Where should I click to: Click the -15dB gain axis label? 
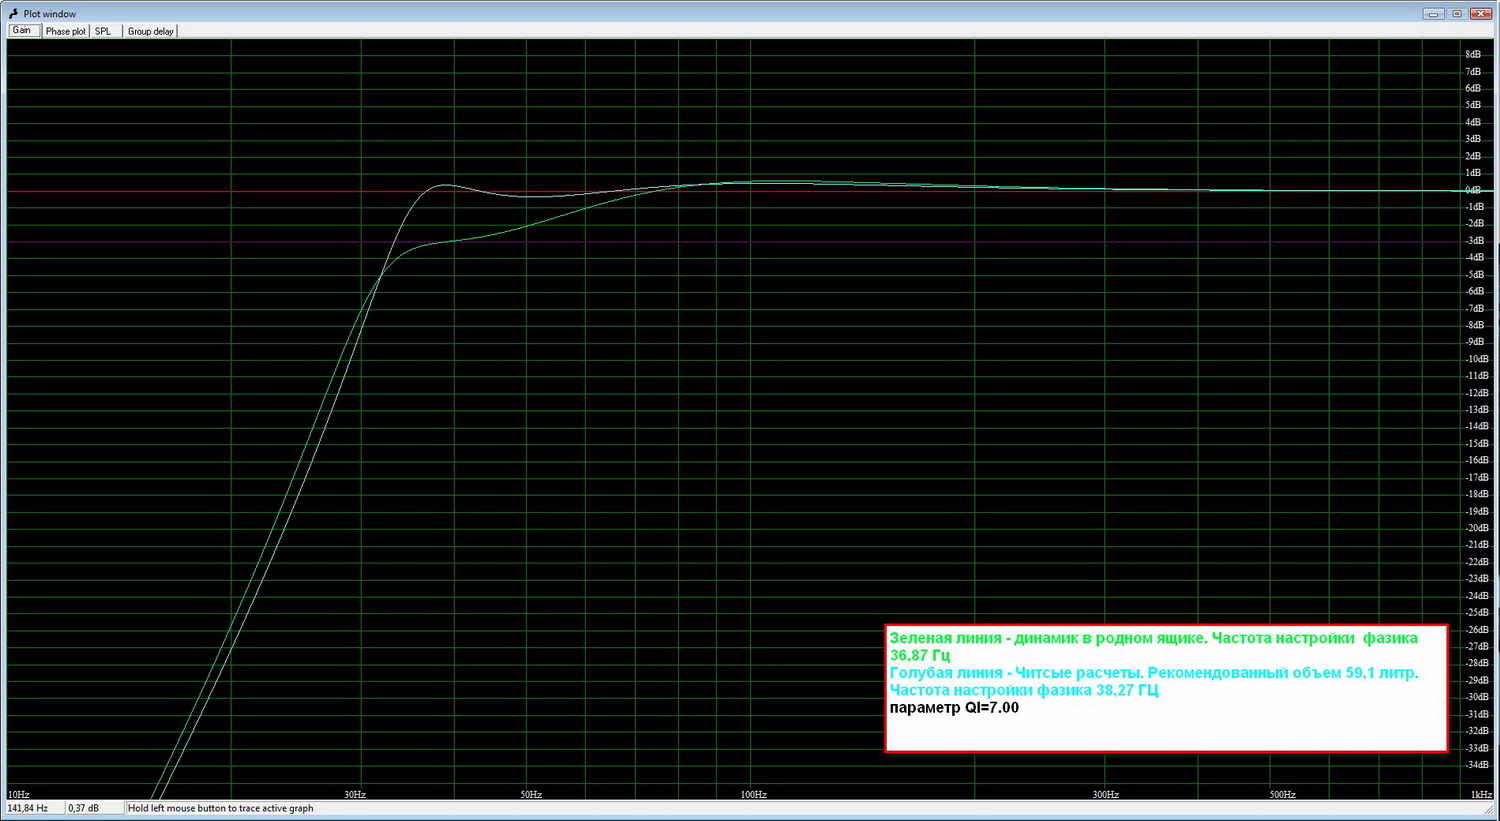pos(1477,443)
